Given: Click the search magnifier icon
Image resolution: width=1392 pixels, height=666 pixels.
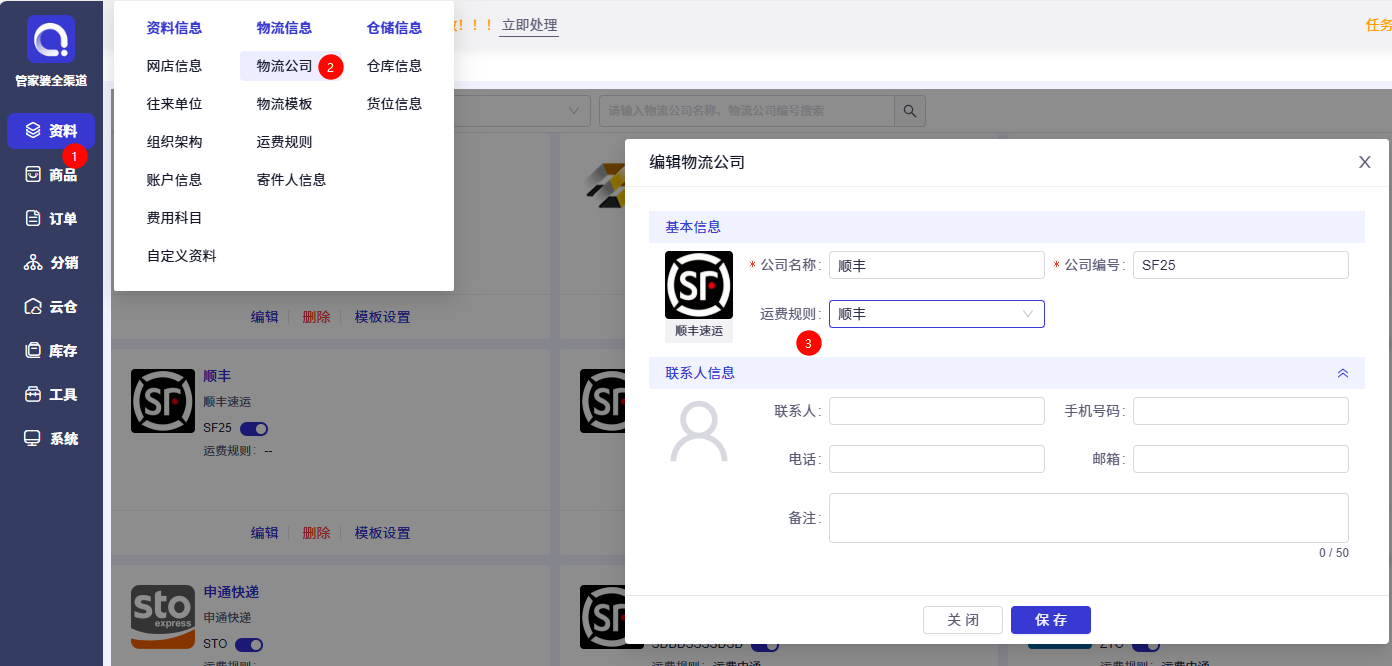Looking at the screenshot, I should (x=910, y=111).
